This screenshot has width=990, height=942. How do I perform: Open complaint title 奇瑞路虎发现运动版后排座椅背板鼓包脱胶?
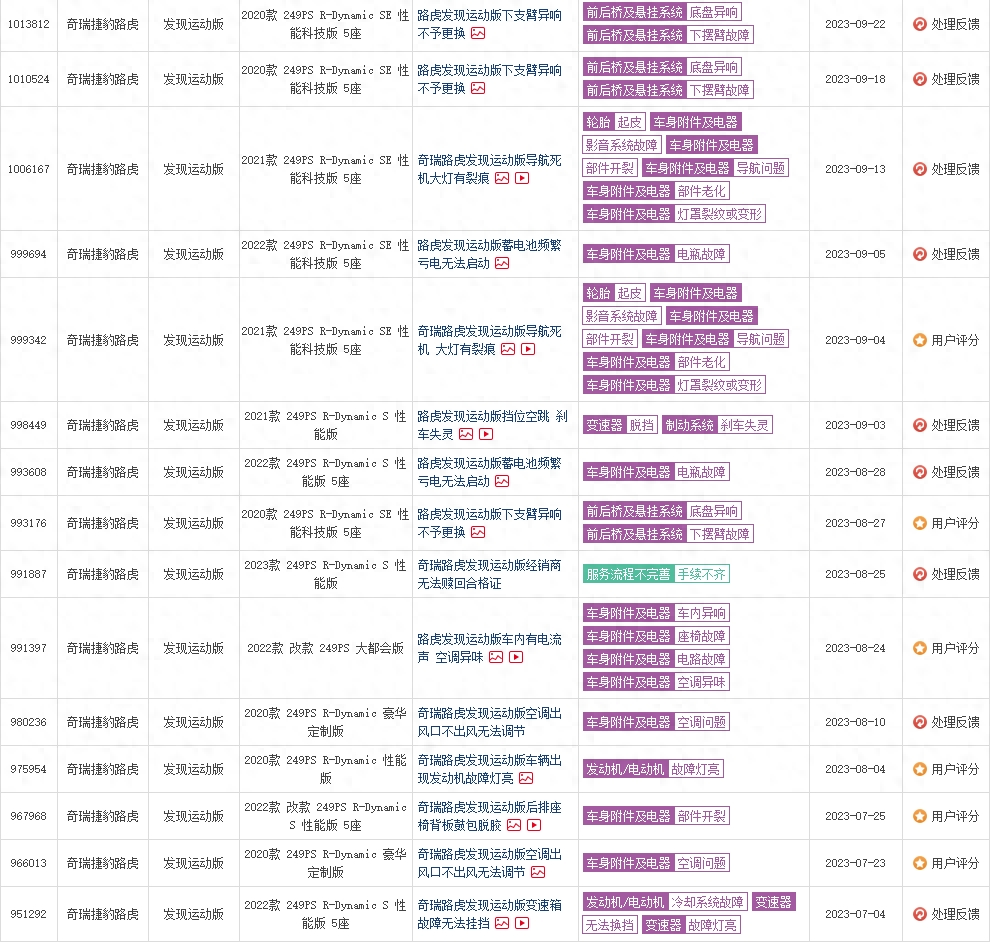(x=489, y=816)
